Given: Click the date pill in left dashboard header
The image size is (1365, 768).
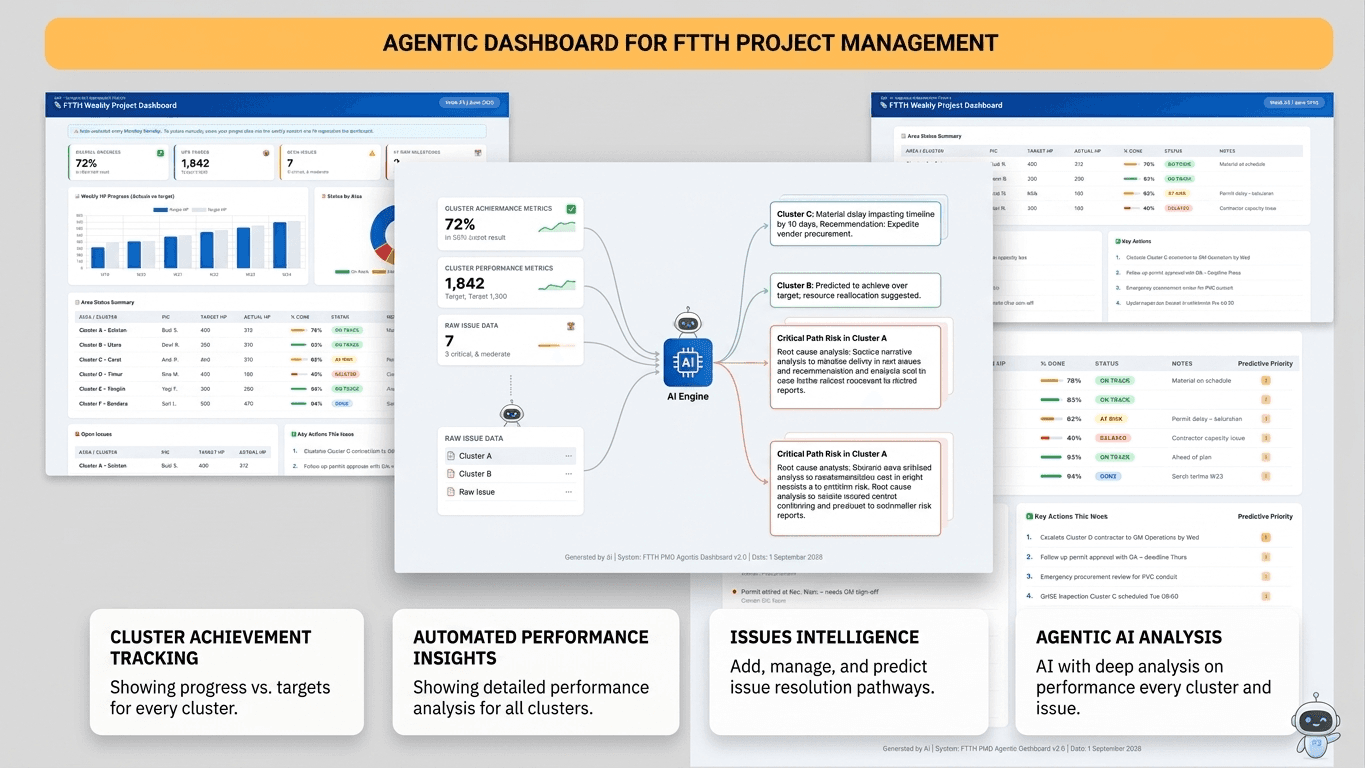Looking at the screenshot, I should (x=469, y=102).
